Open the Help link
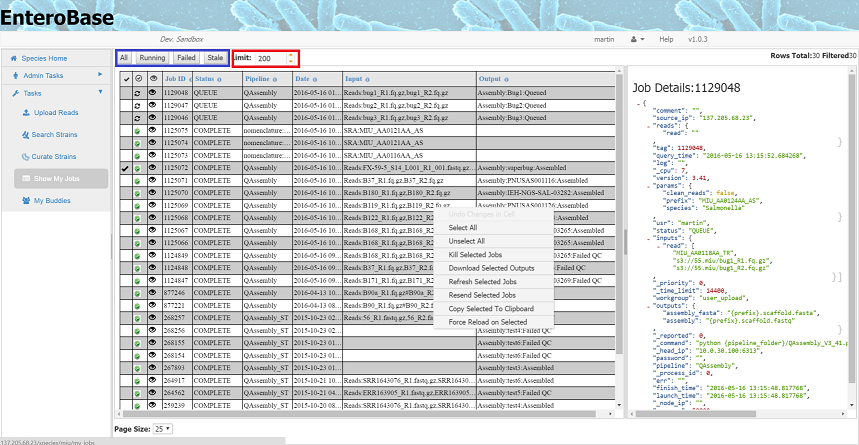Viewport: 859px width, 445px height. (666, 39)
